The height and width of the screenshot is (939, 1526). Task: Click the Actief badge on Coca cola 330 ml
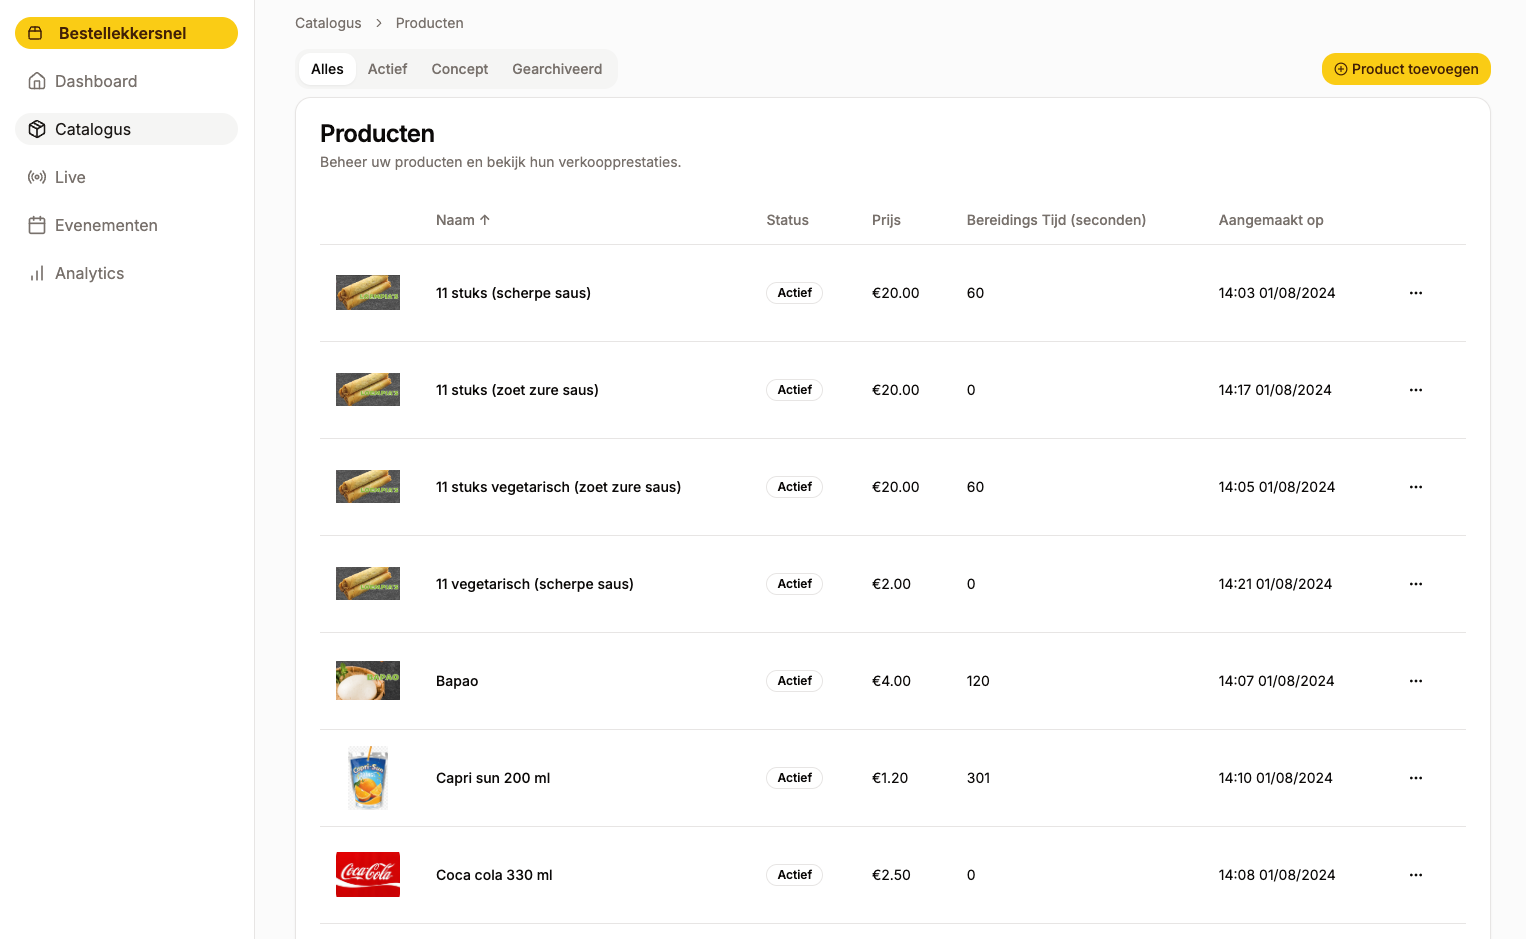(794, 875)
